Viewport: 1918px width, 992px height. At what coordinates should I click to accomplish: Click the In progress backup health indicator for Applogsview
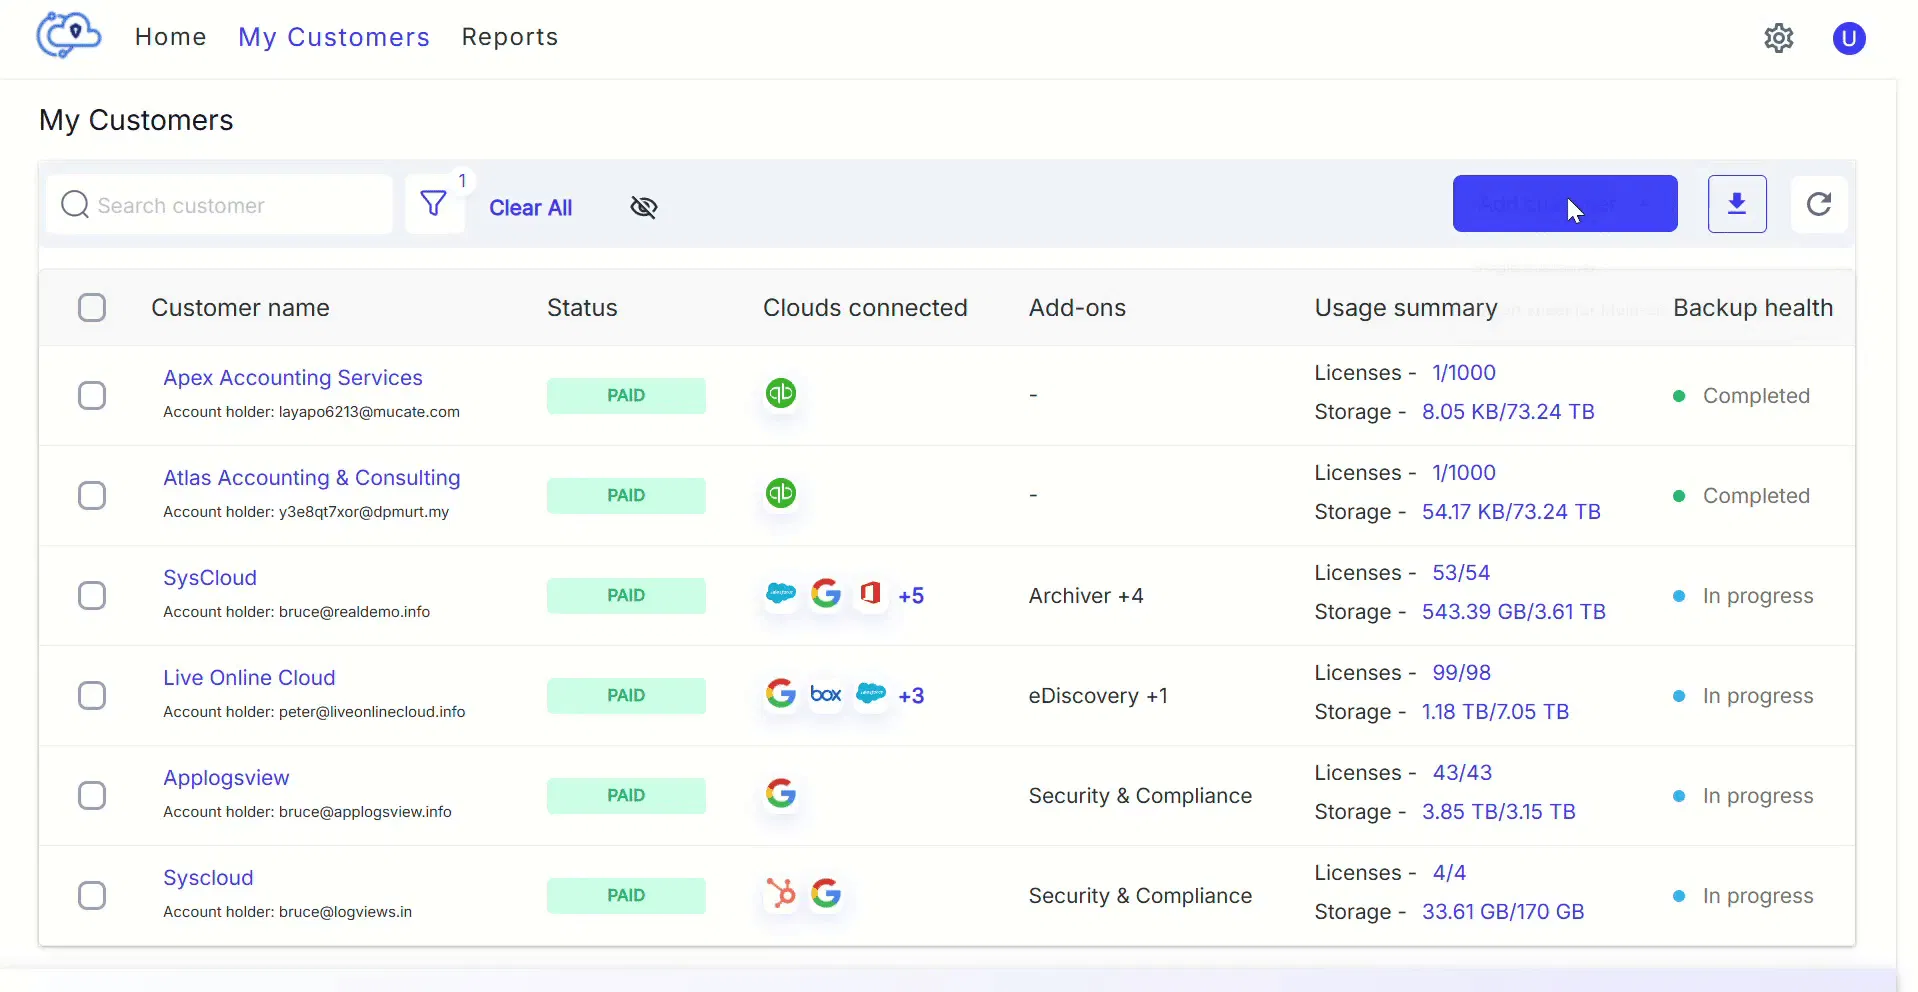1744,795
